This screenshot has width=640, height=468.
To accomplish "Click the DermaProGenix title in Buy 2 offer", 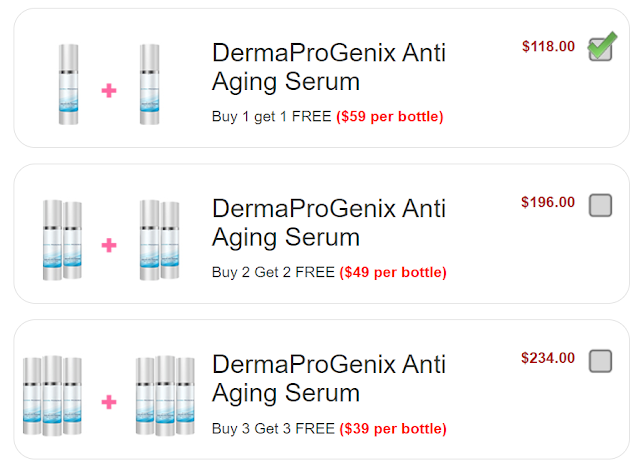I will coord(329,222).
